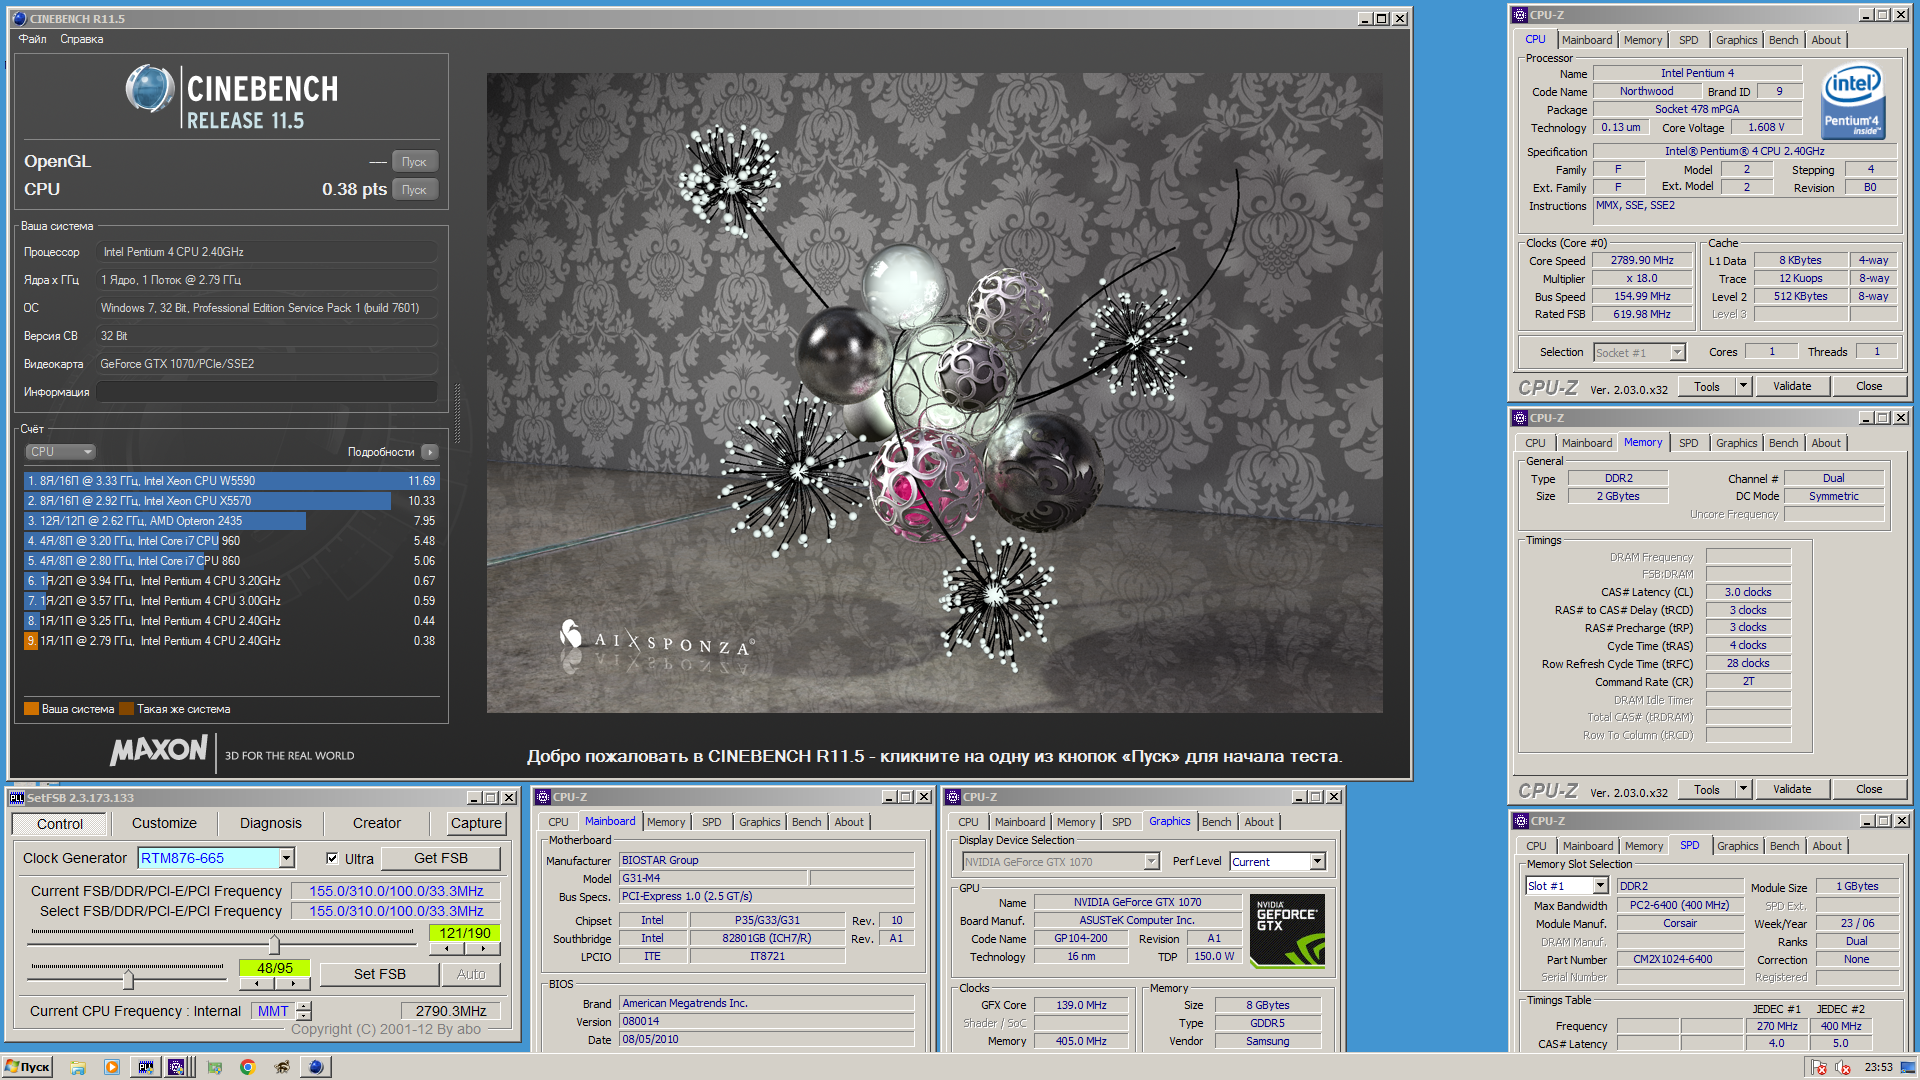Click the lower 48/95 slider in SetFSB
Viewport: 1920px width, 1080px height.
coord(128,979)
